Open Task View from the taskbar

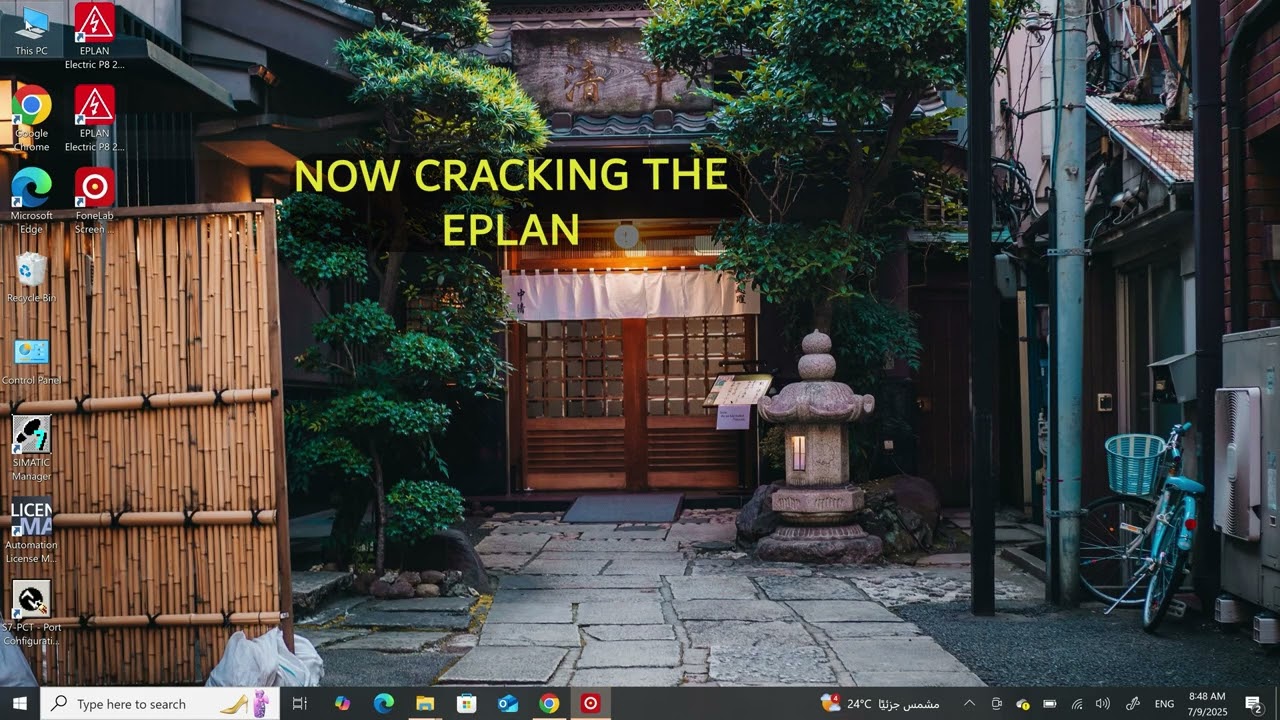pos(299,704)
